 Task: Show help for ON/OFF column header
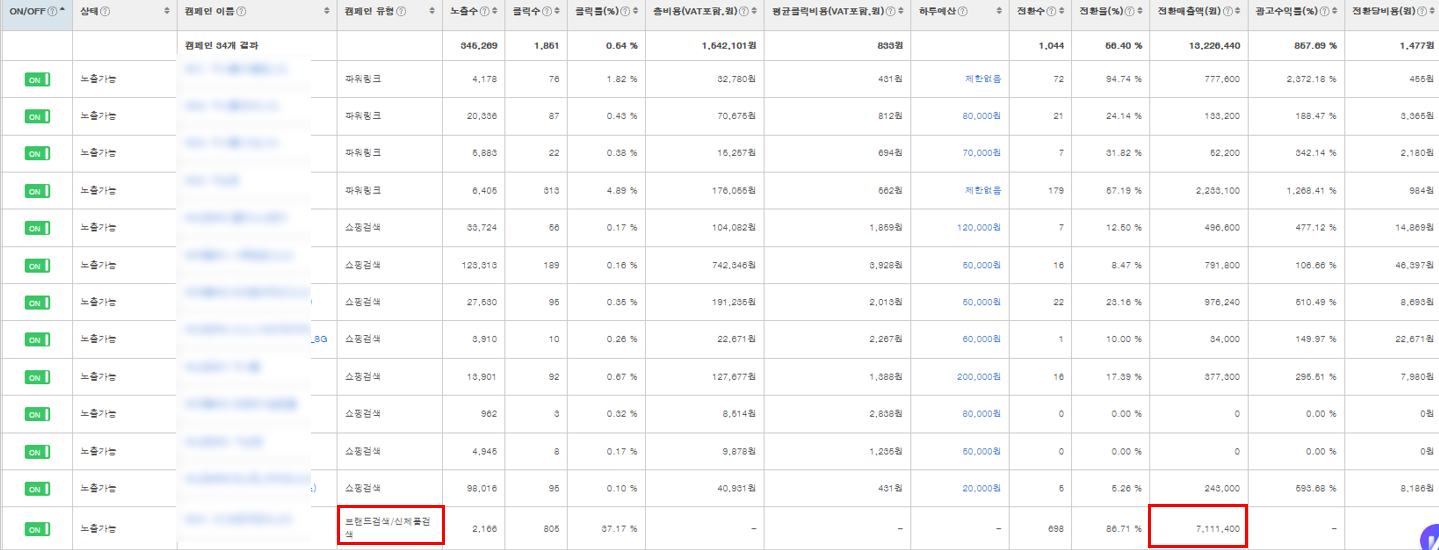pyautogui.click(x=51, y=11)
